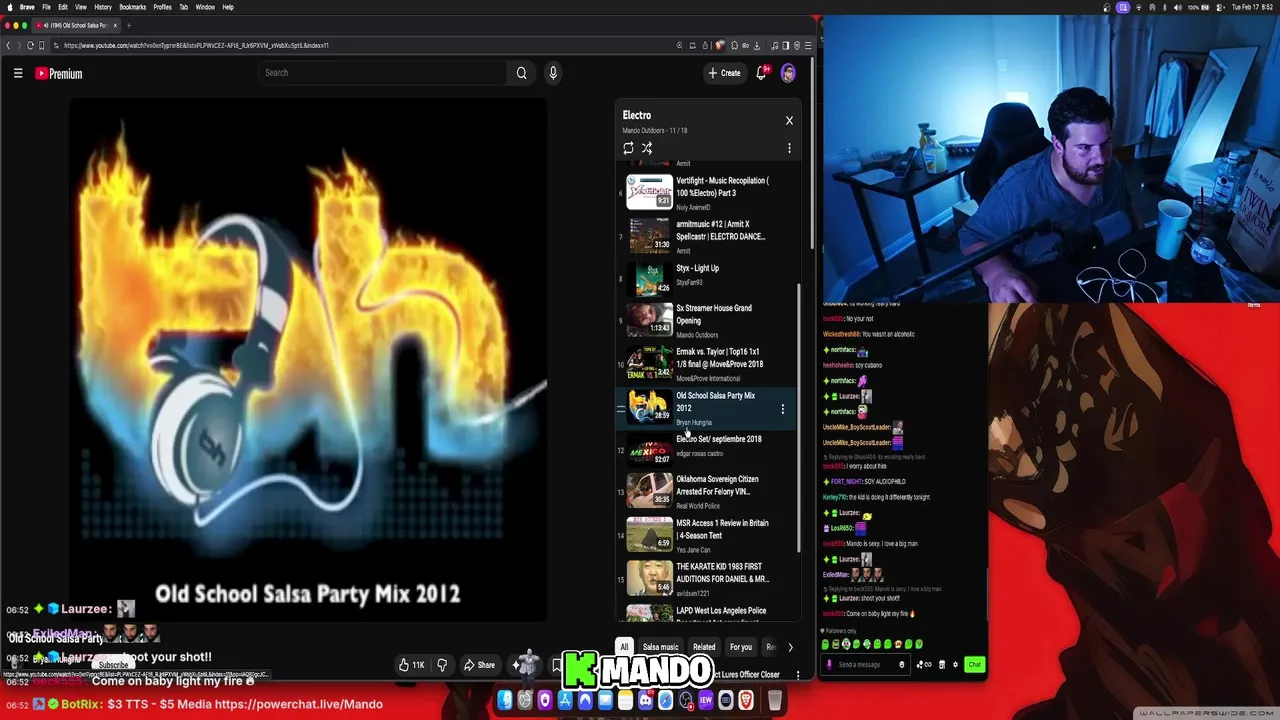Toggle shuffle playlist in Electro panel
Viewport: 1280px width, 720px height.
pyautogui.click(x=647, y=148)
